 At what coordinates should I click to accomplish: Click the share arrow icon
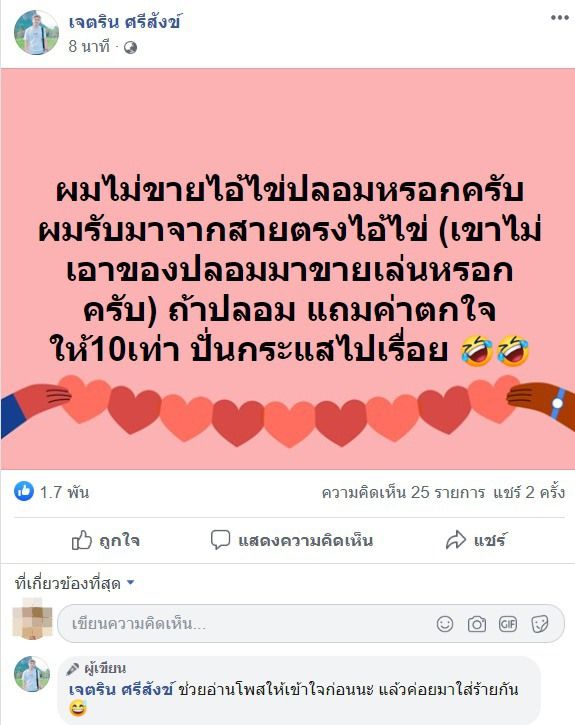coord(456,540)
